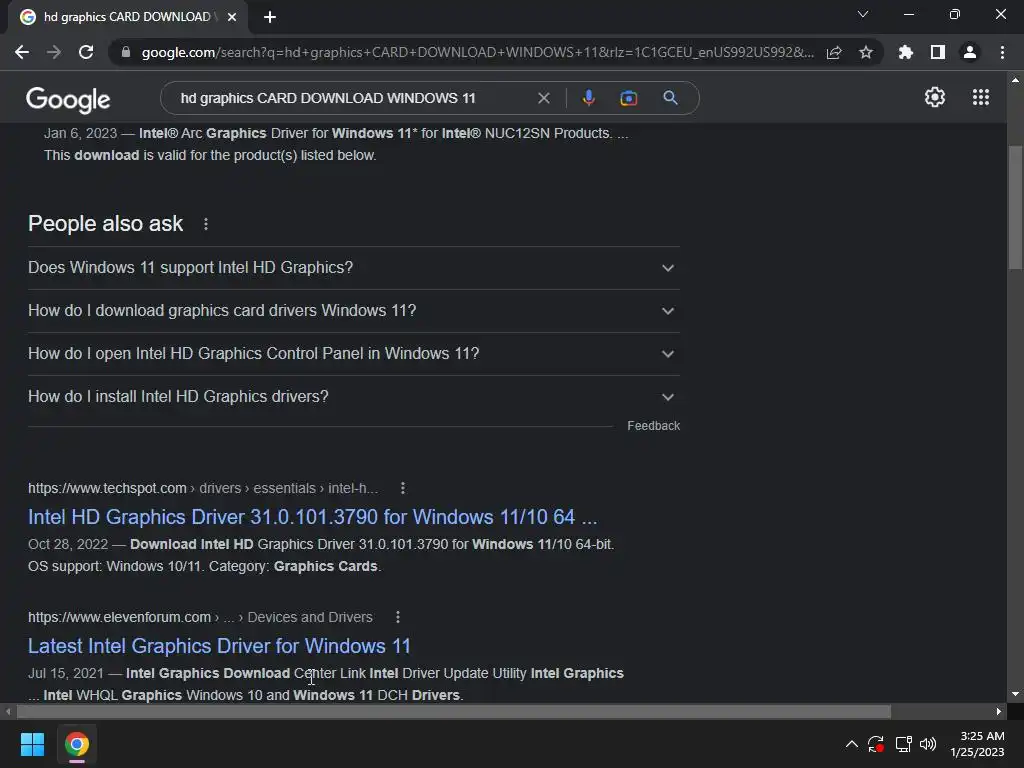Screen dimensions: 1024x768
Task: Open Intel HD Graphics Driver 31.0.101.3790 result
Action: 312,517
